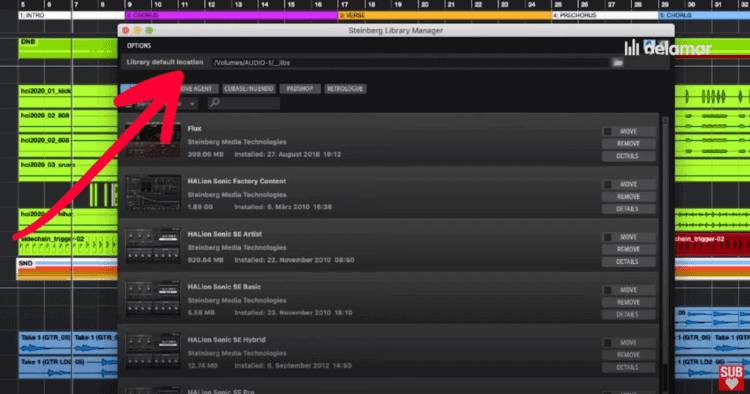Tick the MOVE checkbox for Flux
The image size is (750, 394).
607,131
